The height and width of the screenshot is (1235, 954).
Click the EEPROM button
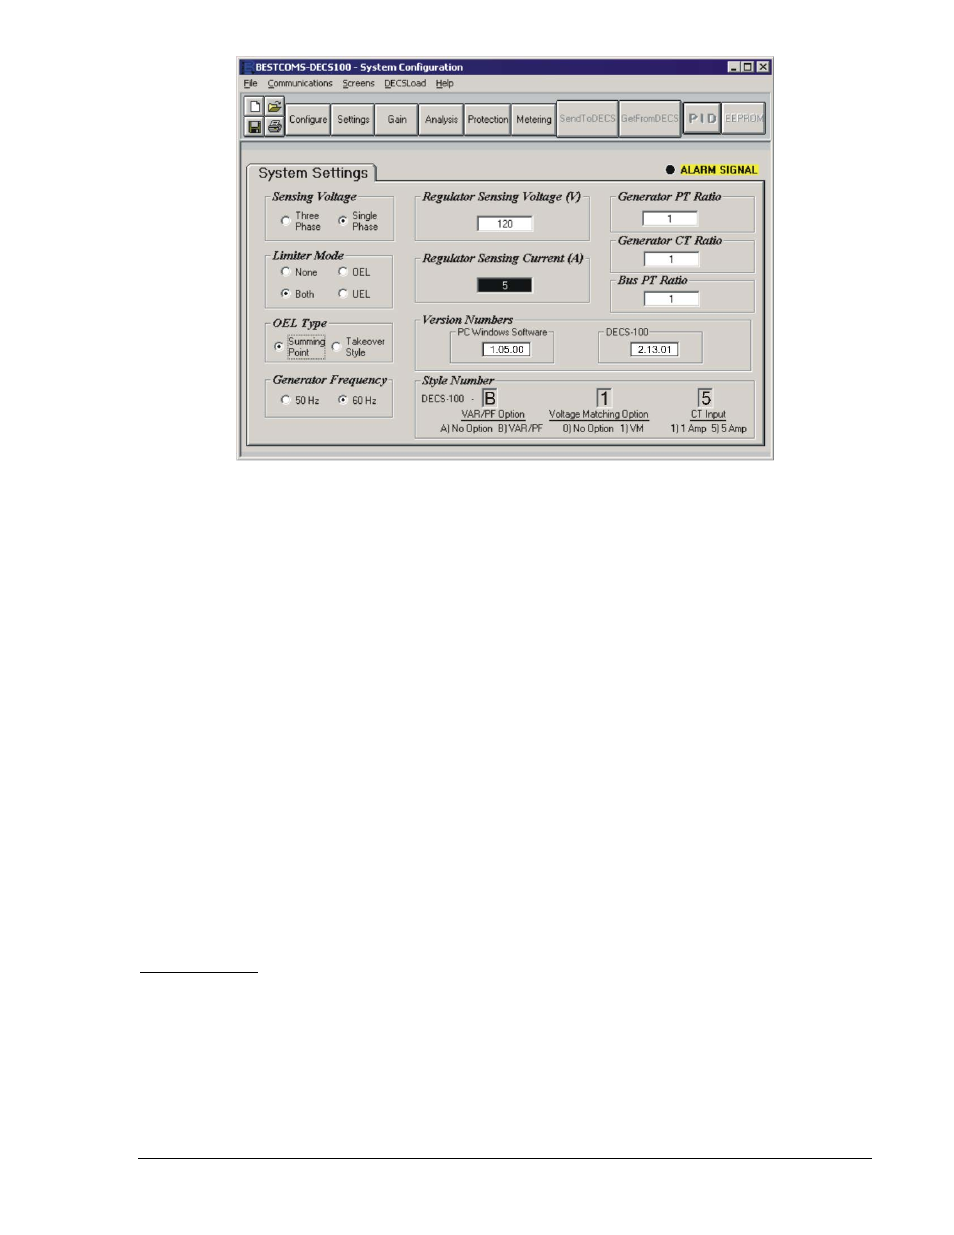744,118
